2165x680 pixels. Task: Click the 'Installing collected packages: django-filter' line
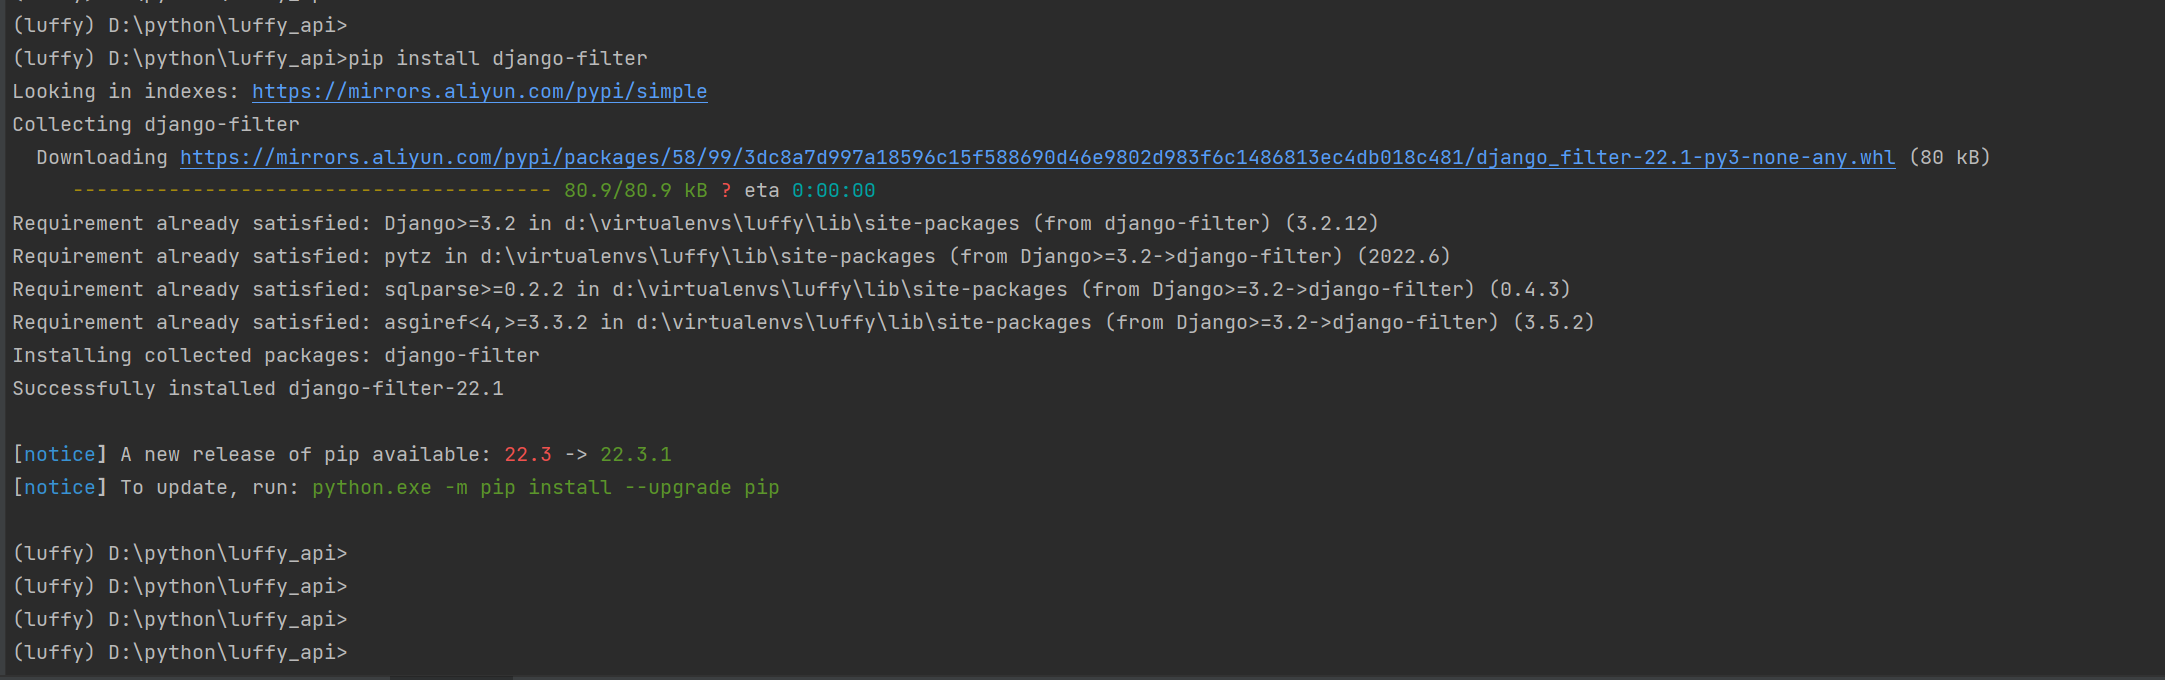pyautogui.click(x=276, y=355)
